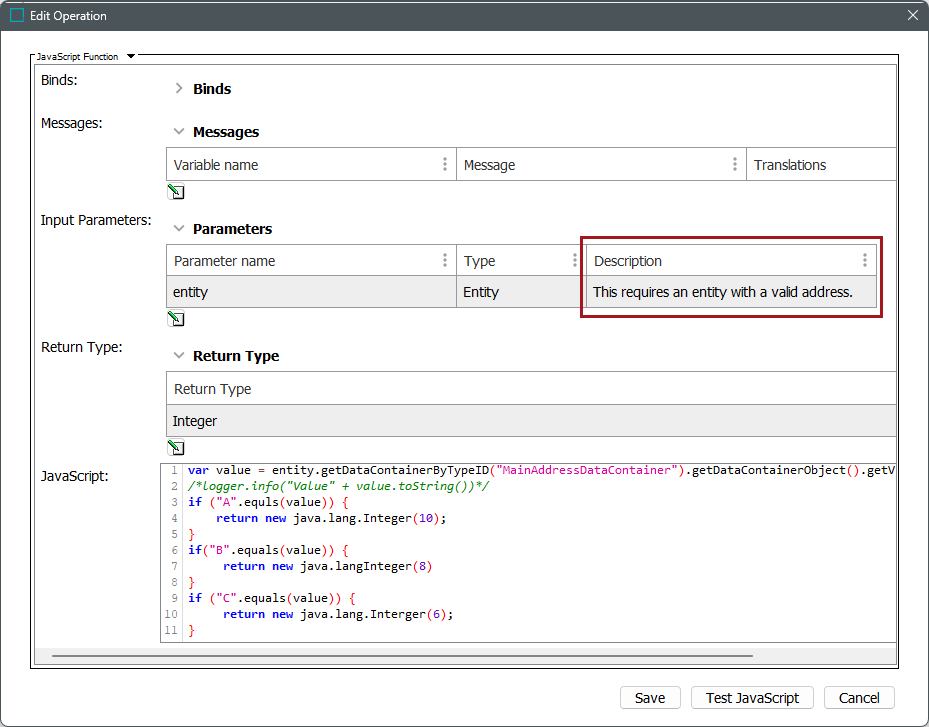
Task: Expand the Binds section
Action: (179, 89)
